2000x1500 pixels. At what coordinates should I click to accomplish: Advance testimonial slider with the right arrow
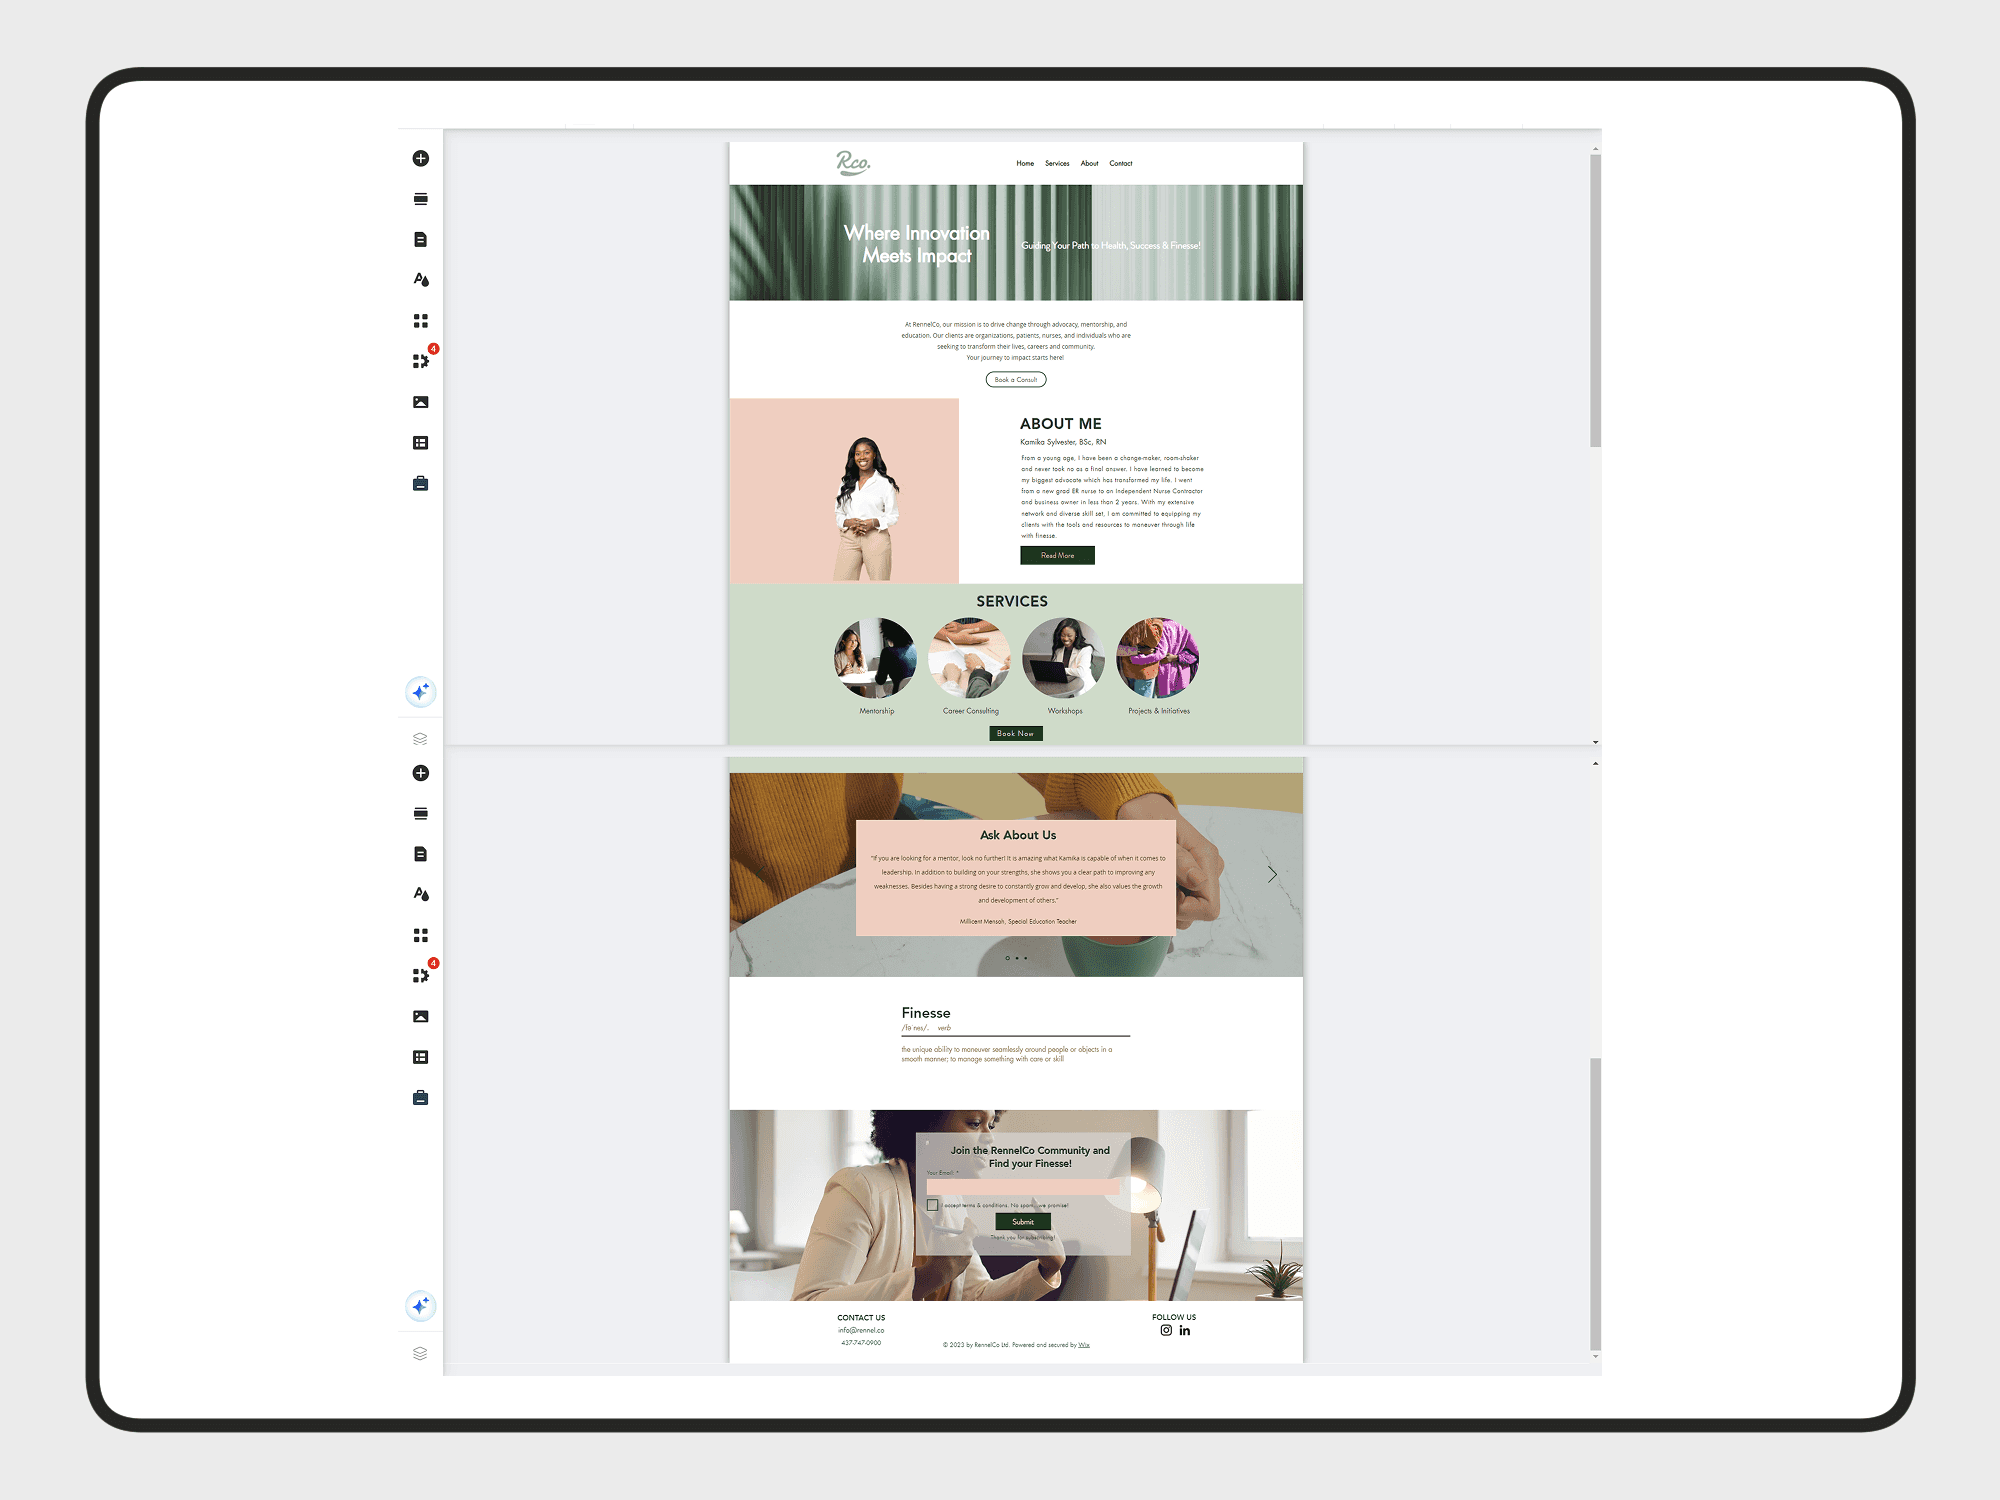(1272, 874)
